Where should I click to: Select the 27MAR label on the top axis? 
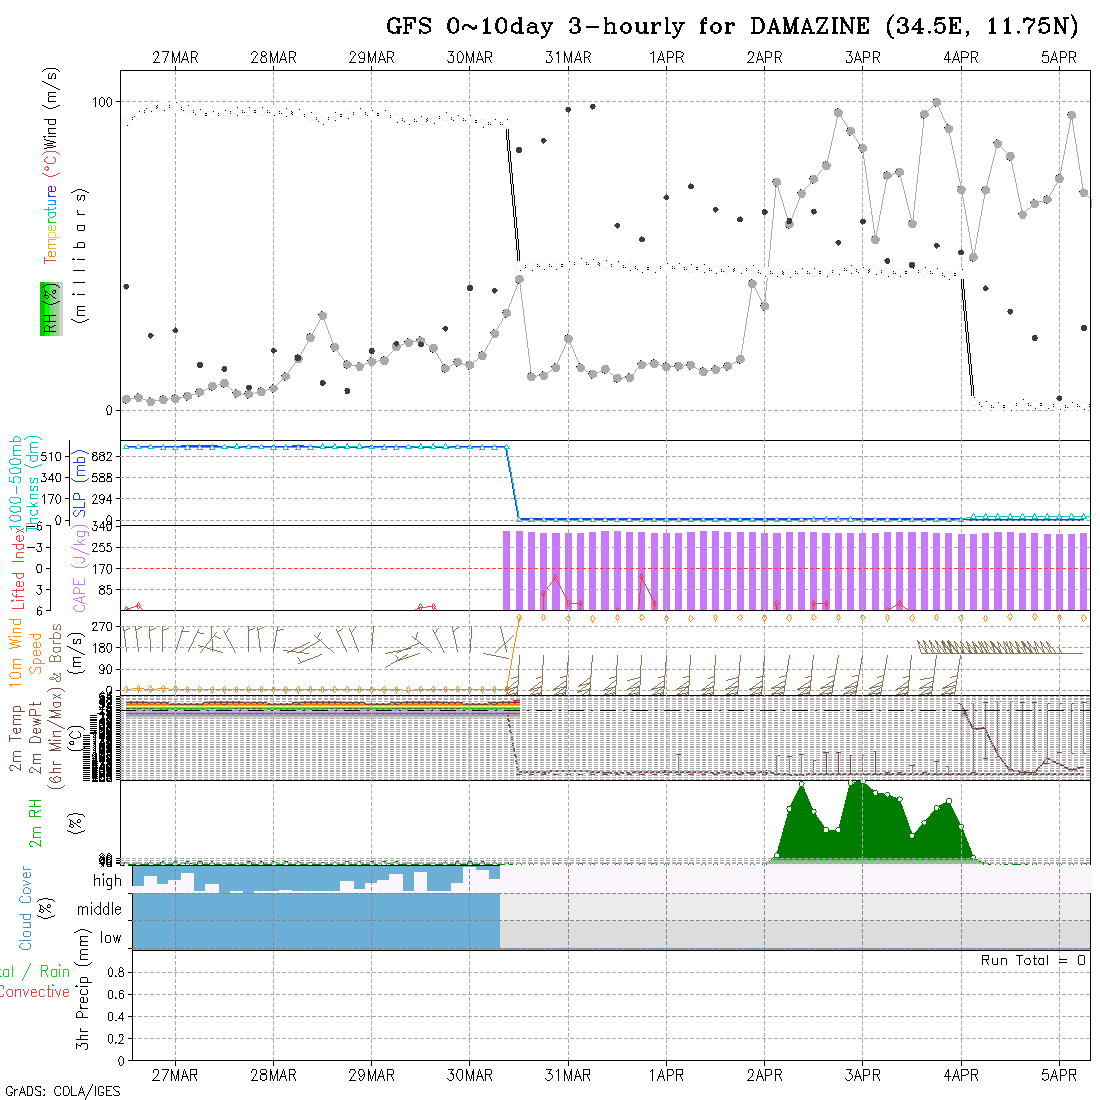click(x=175, y=58)
